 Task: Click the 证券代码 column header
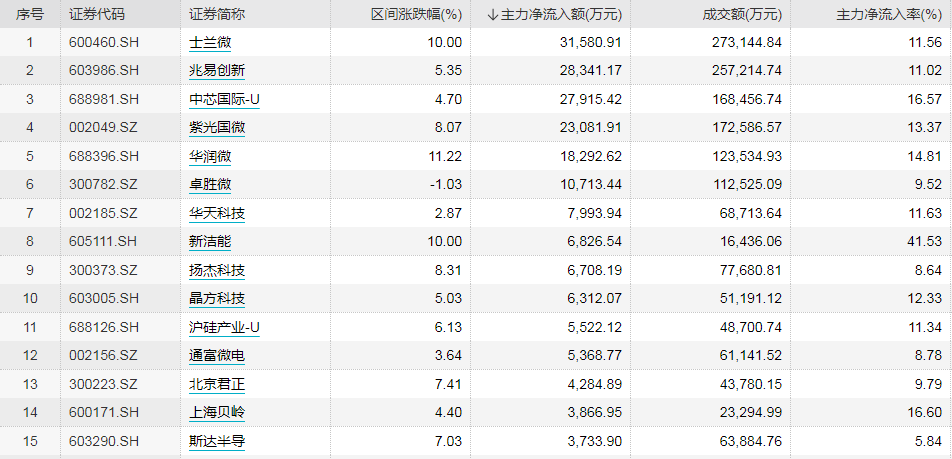pyautogui.click(x=93, y=15)
